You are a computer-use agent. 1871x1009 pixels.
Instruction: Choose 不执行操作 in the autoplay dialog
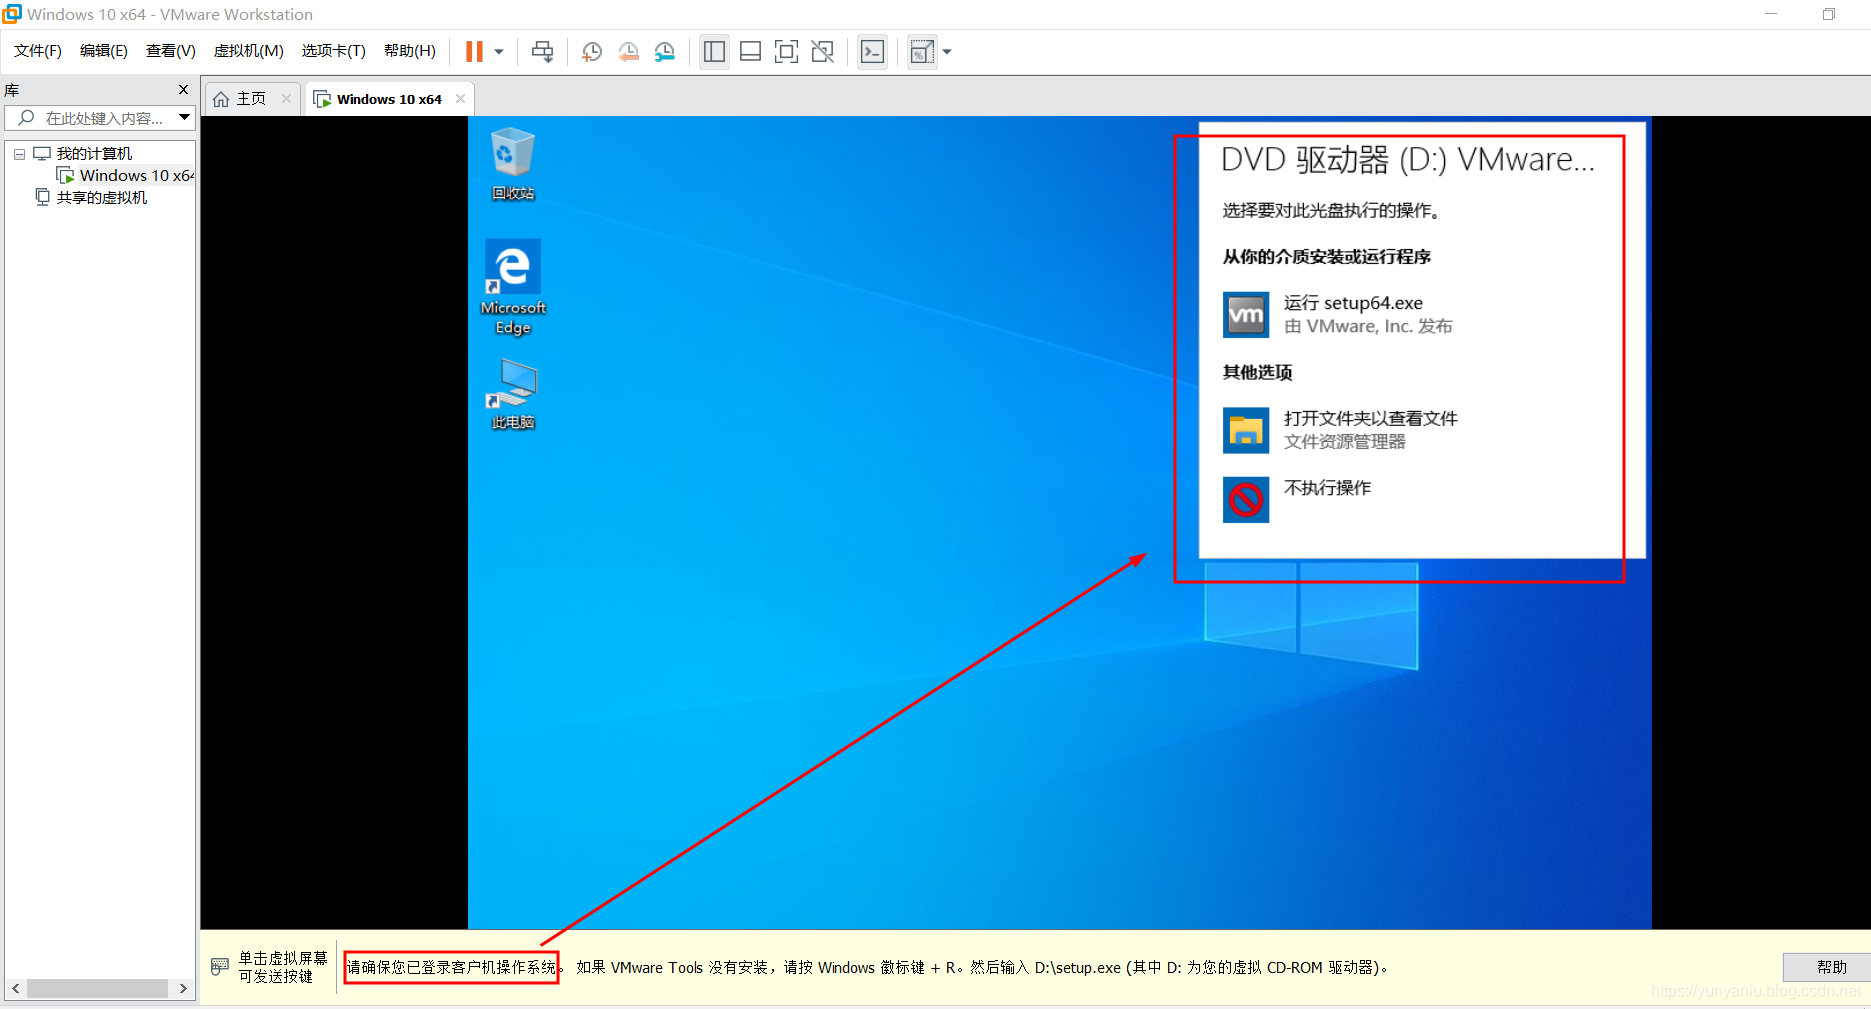1327,488
